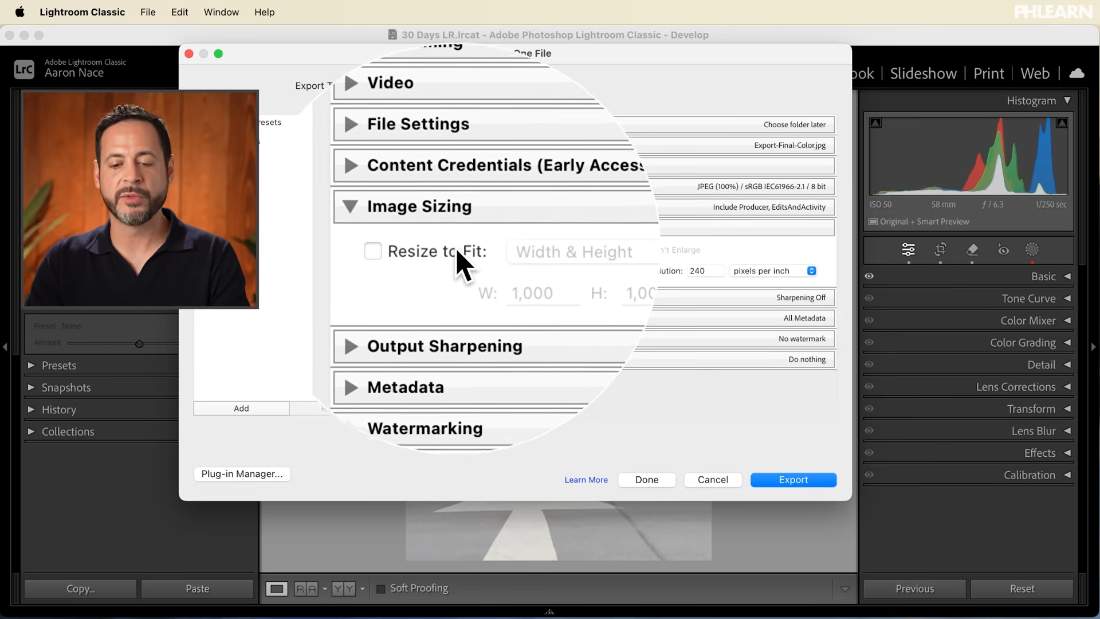Click the Done button
Image resolution: width=1100 pixels, height=619 pixels.
647,480
